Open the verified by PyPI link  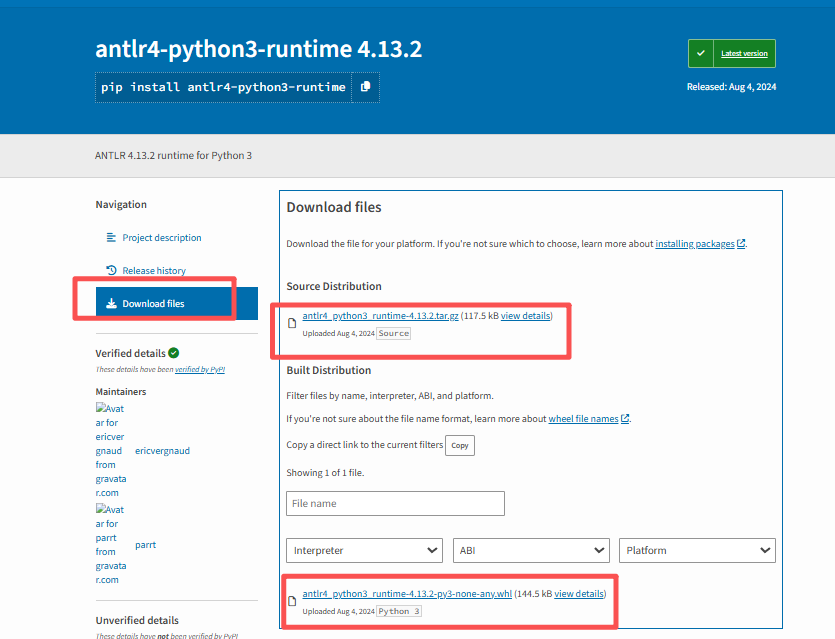pyautogui.click(x=200, y=369)
